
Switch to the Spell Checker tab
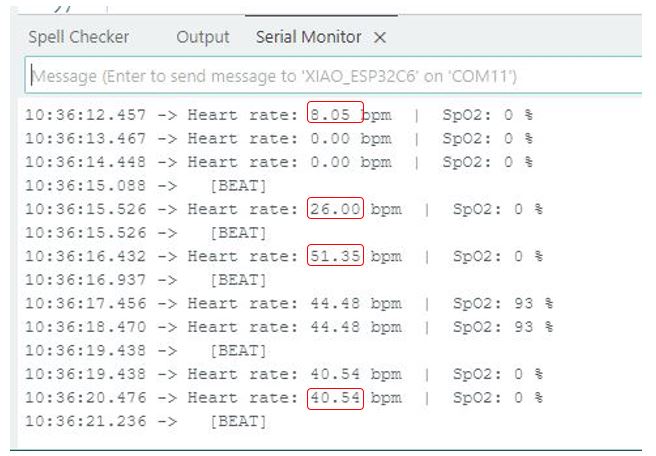[x=79, y=37]
